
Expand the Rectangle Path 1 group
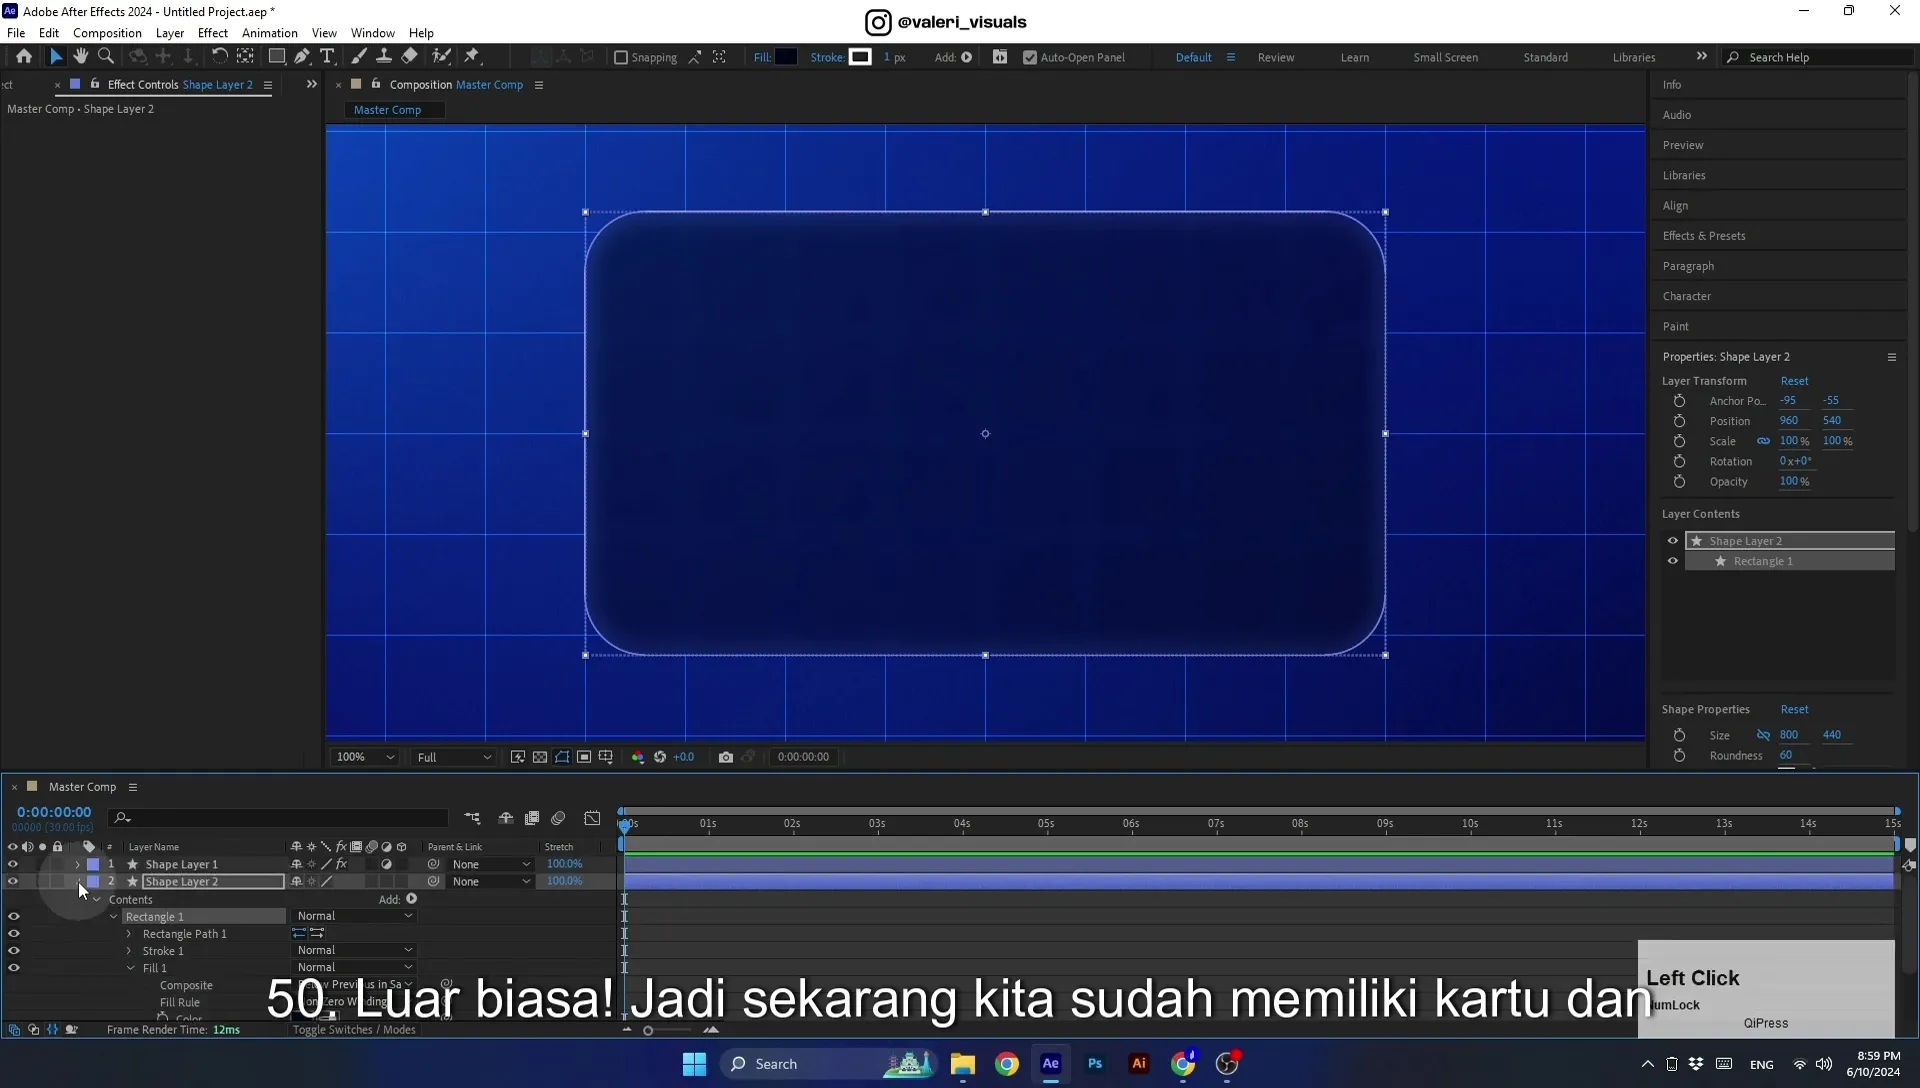[129, 934]
